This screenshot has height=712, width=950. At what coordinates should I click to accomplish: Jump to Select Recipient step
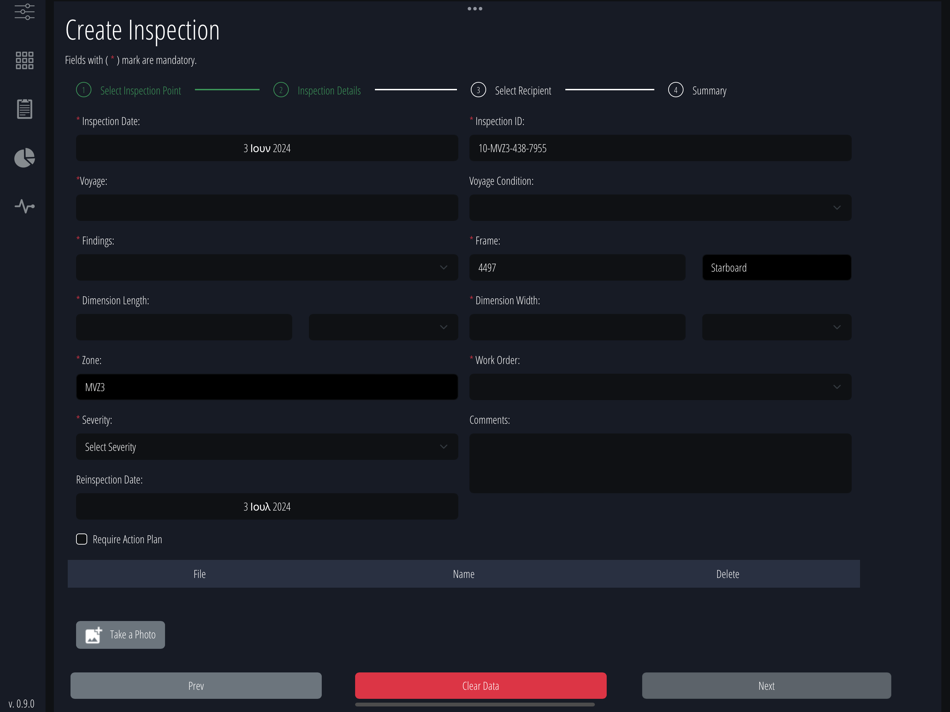pyautogui.click(x=511, y=90)
